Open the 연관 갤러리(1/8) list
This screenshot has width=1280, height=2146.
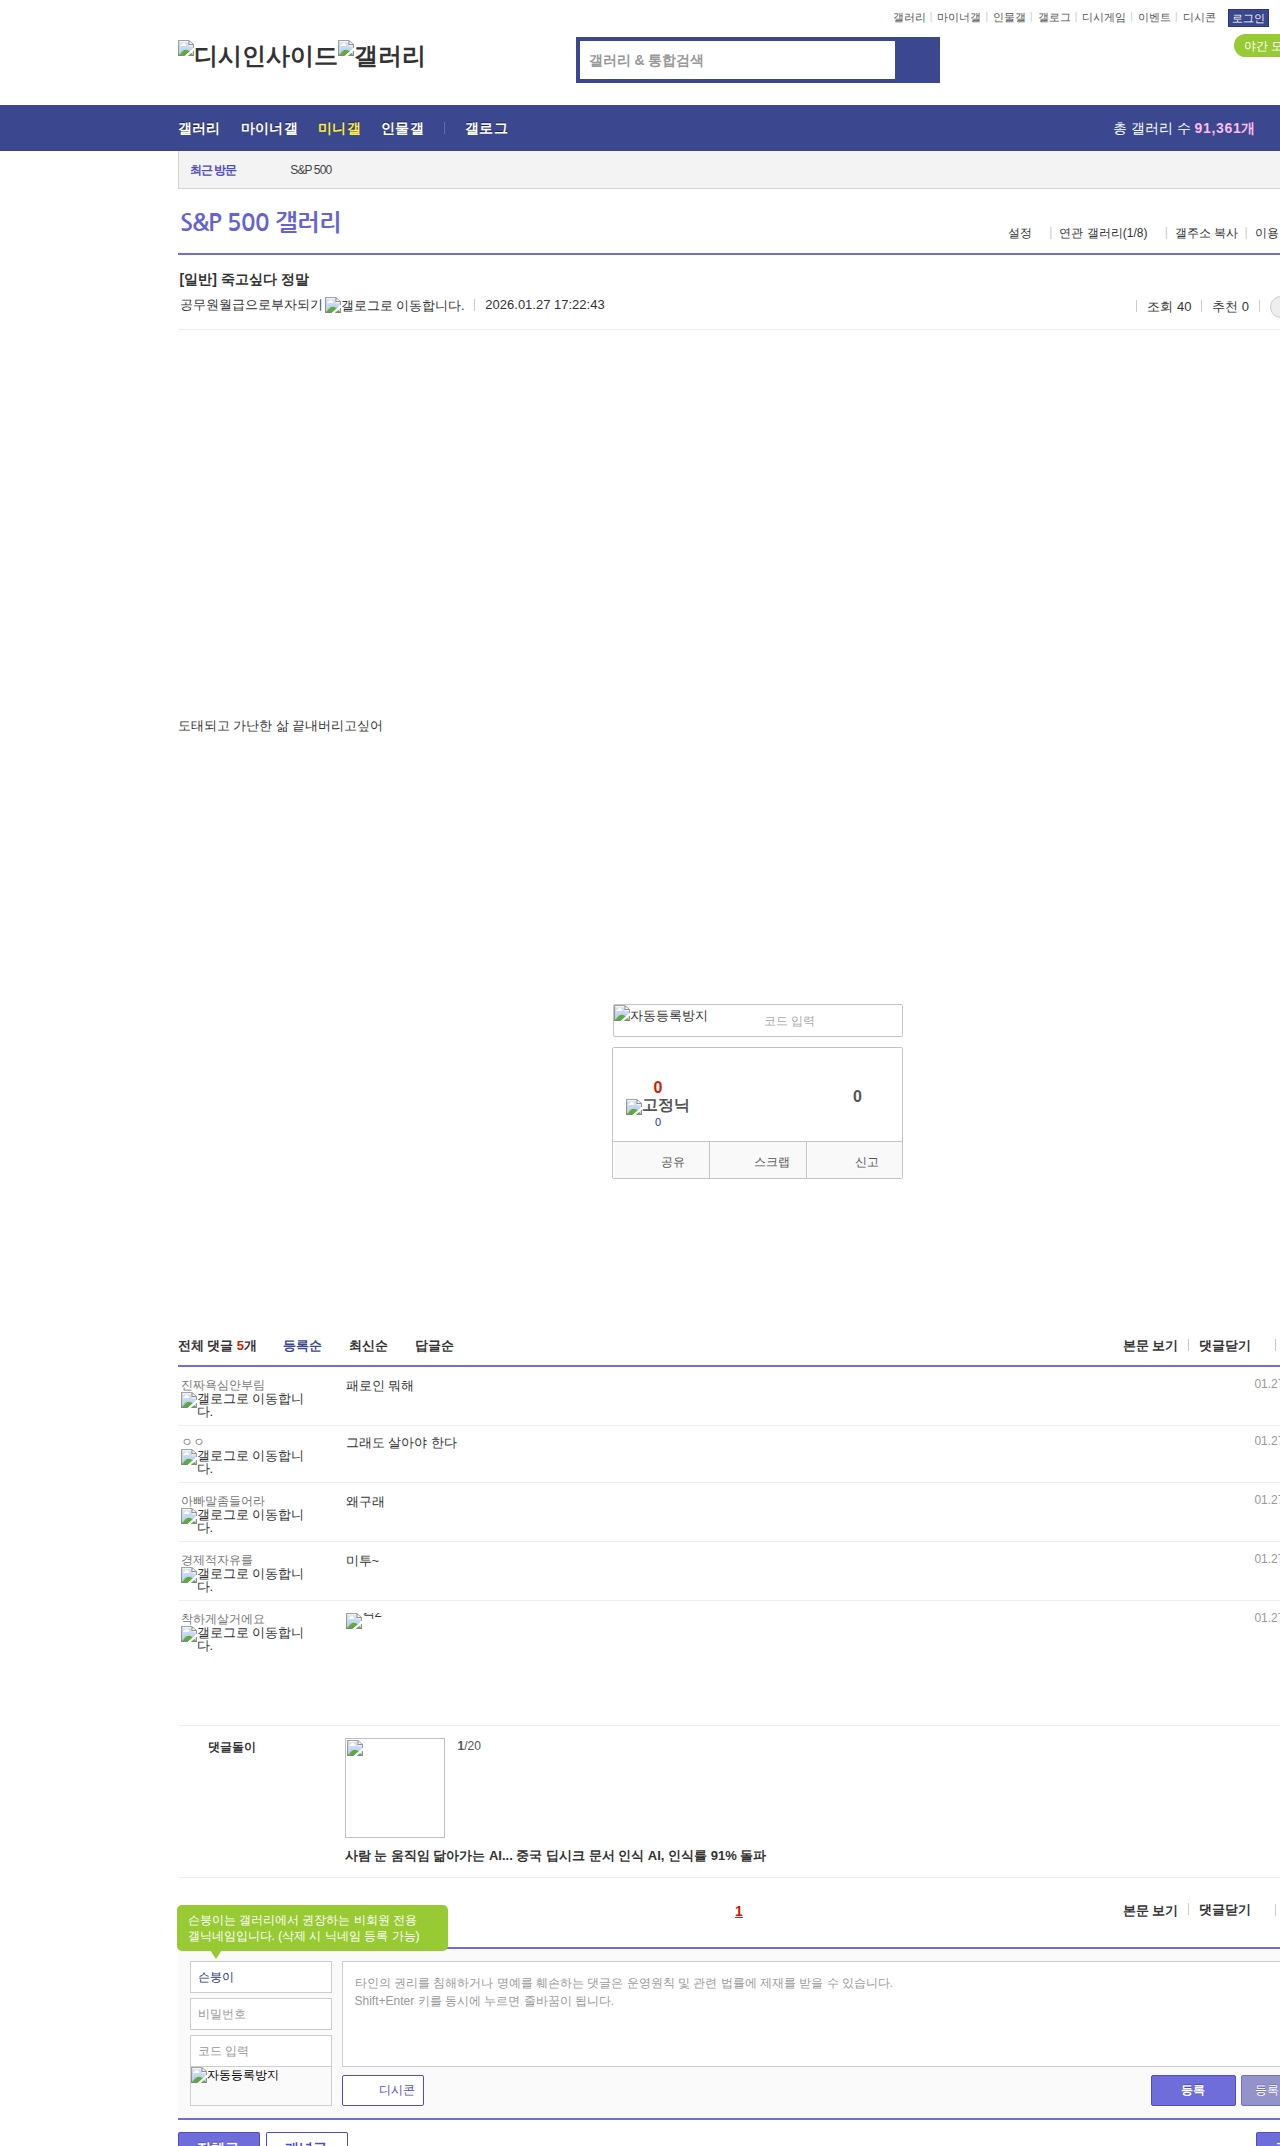[1103, 233]
